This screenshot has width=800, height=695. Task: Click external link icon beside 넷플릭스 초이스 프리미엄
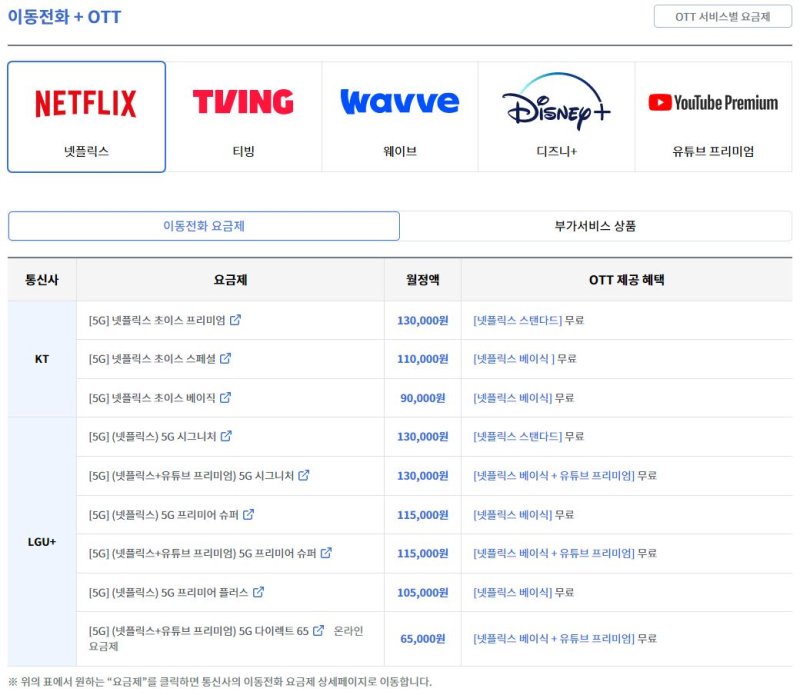click(235, 321)
